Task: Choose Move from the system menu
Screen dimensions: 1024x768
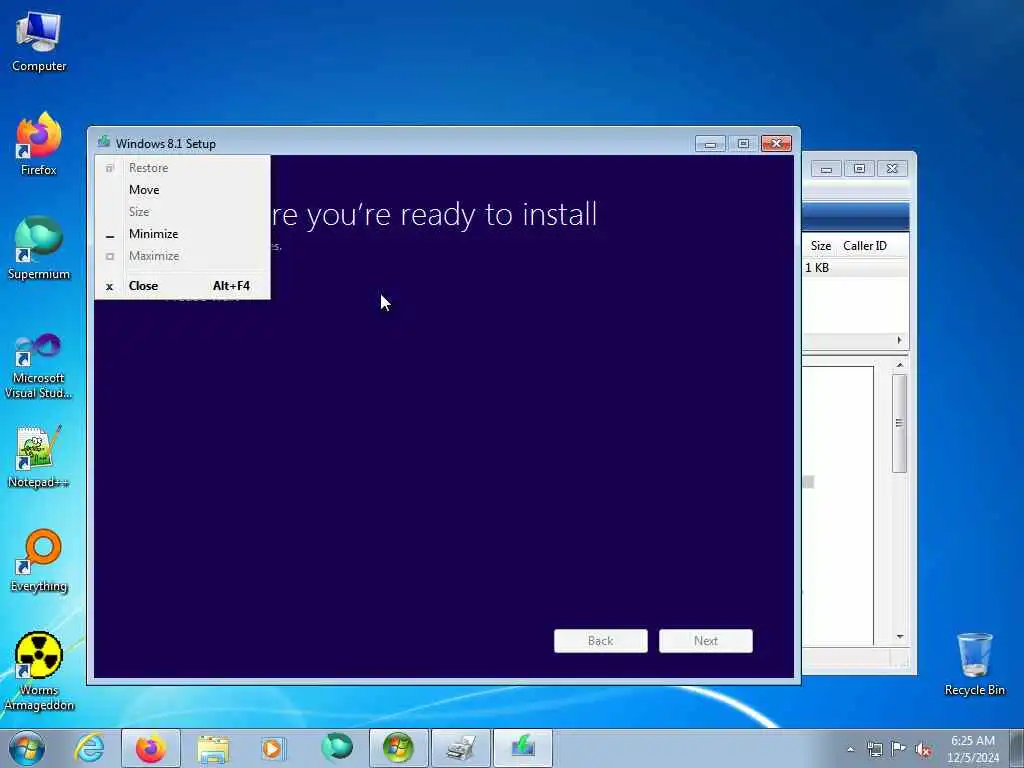Action: click(x=182, y=190)
